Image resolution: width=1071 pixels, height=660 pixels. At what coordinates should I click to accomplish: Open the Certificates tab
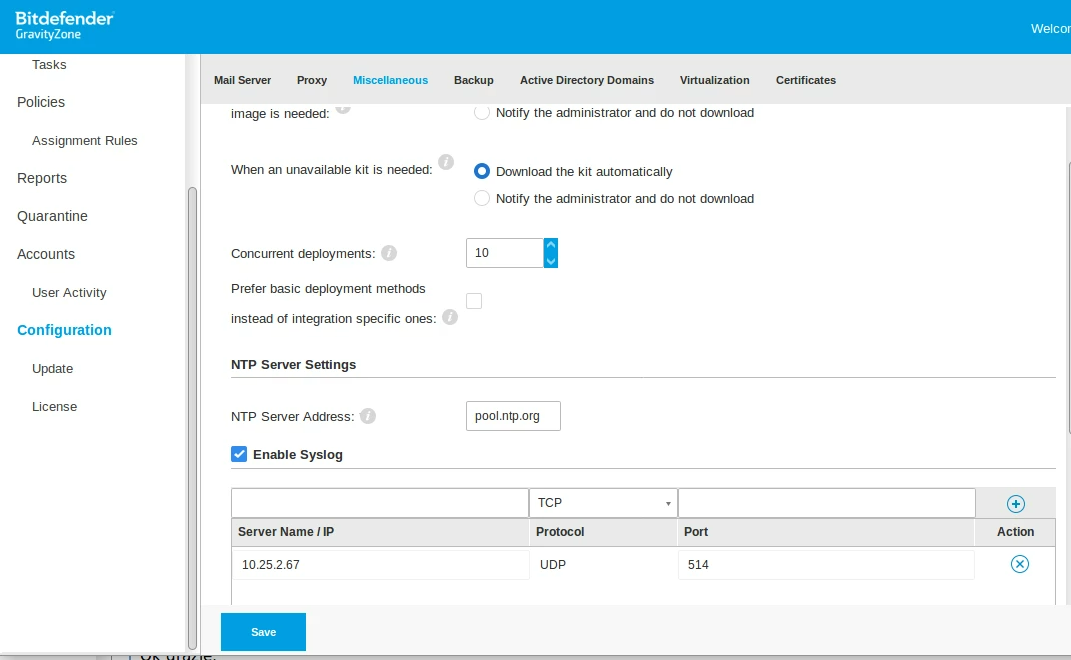805,80
